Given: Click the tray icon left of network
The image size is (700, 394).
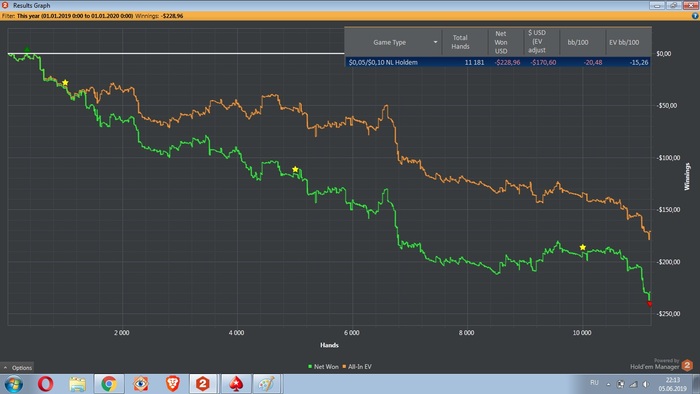Looking at the screenshot, I should point(621,384).
